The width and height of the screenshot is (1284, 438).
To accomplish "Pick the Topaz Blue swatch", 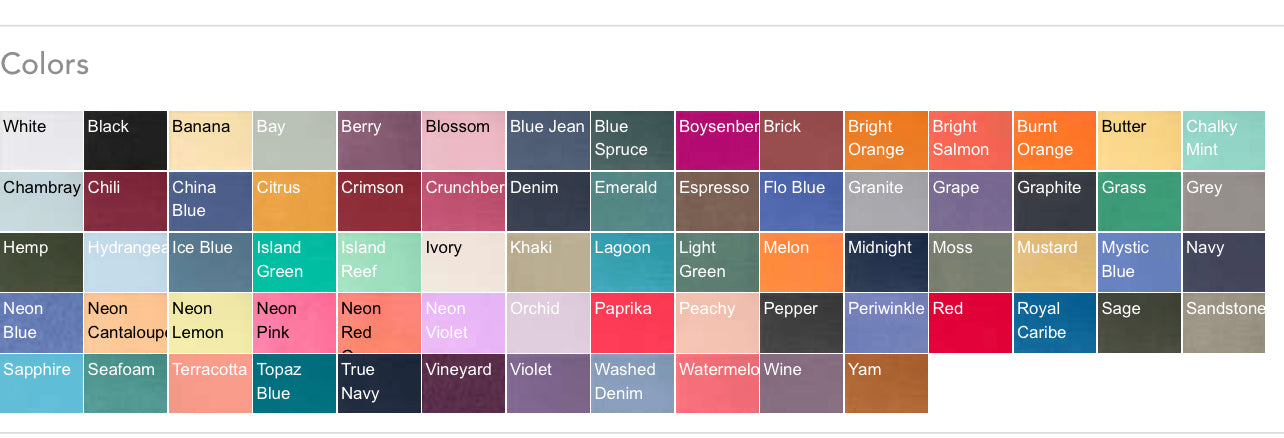I will [294, 384].
